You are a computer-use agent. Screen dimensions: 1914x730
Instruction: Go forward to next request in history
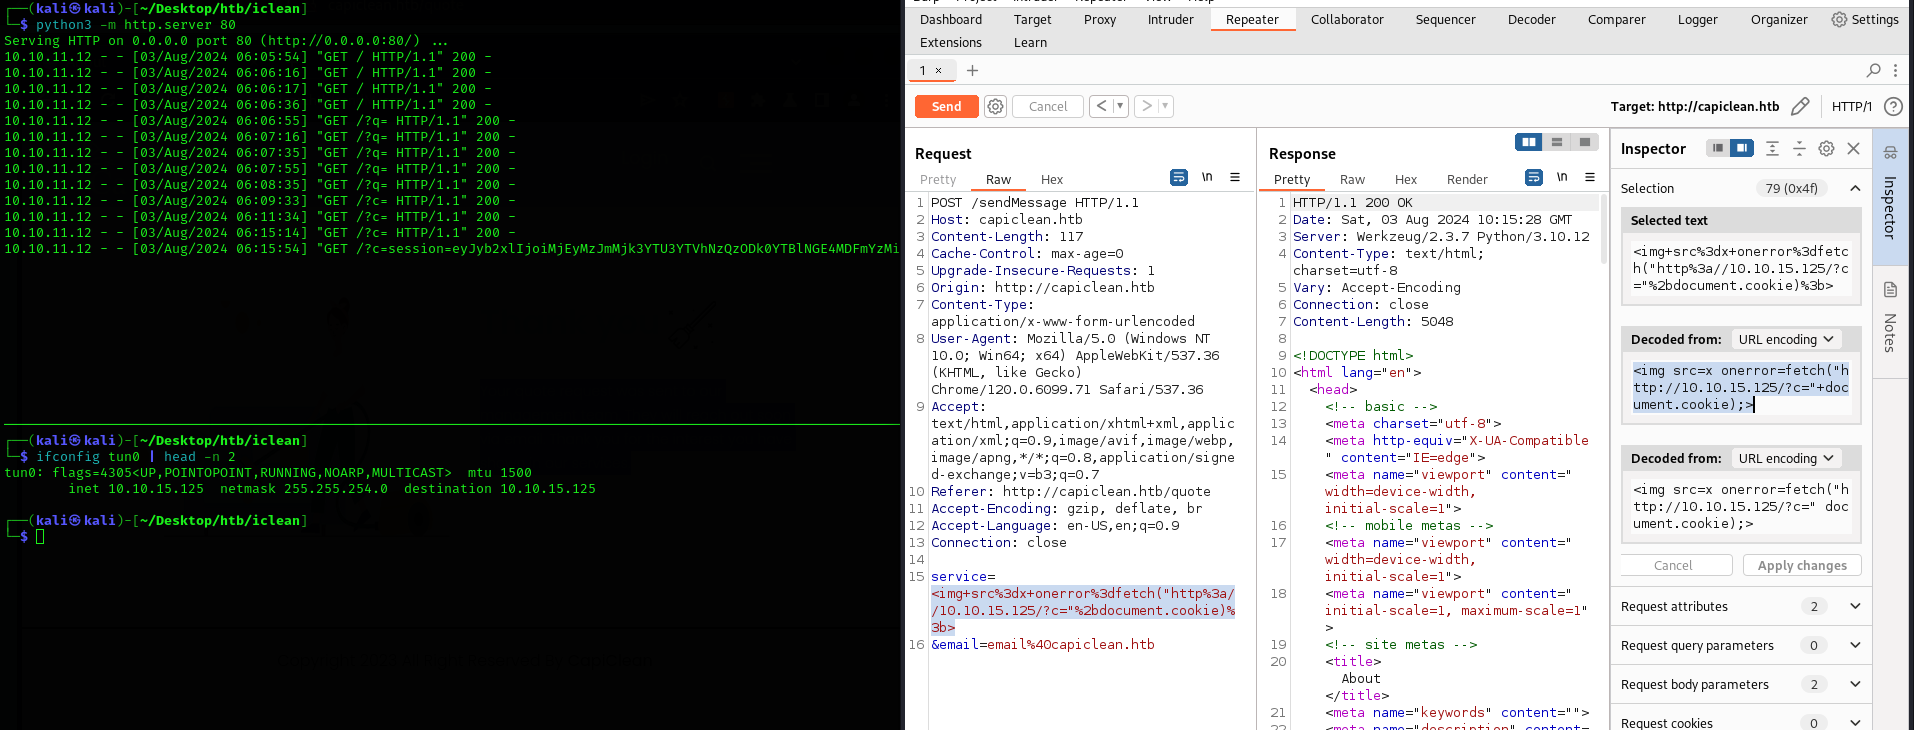pyautogui.click(x=1147, y=106)
